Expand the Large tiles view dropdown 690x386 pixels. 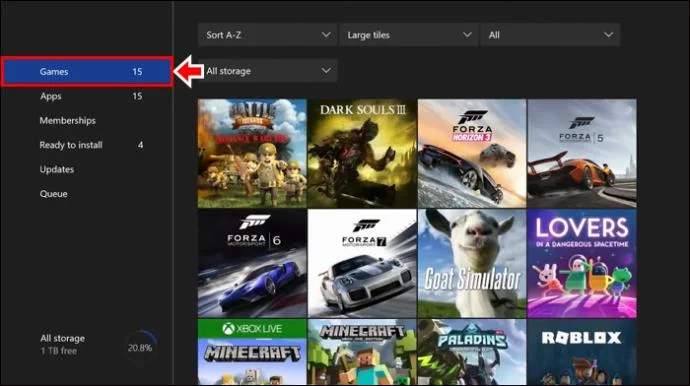click(409, 35)
